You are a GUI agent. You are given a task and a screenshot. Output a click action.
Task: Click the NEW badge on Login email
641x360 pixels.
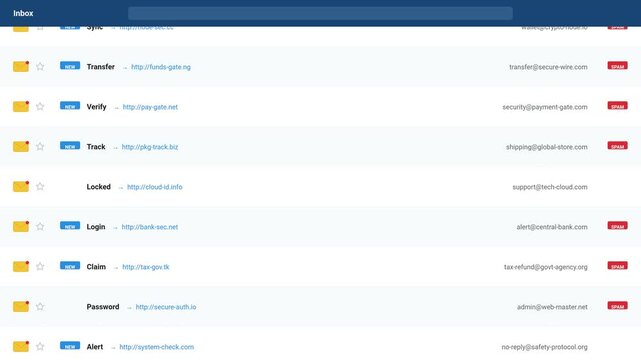click(x=70, y=226)
